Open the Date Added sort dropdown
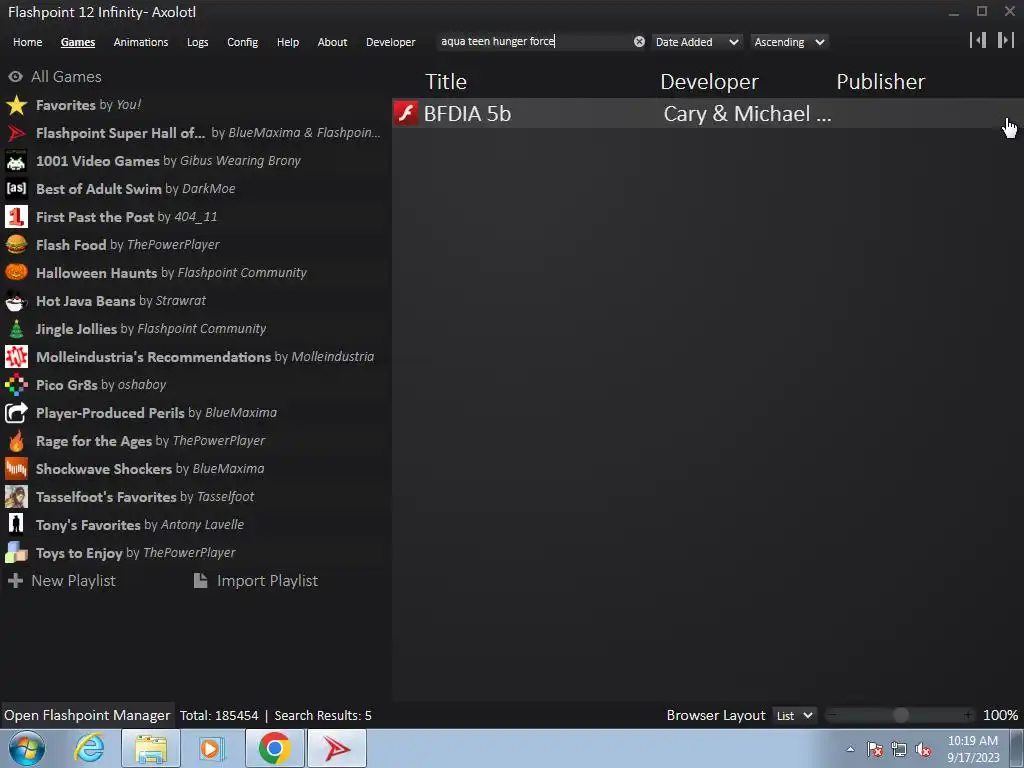Viewport: 1024px width, 768px height. pyautogui.click(x=696, y=42)
